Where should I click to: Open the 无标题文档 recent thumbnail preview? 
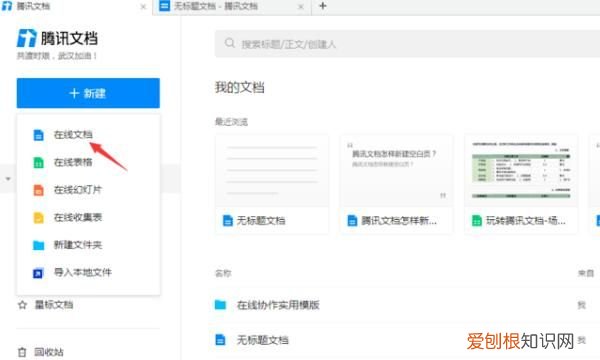click(272, 171)
